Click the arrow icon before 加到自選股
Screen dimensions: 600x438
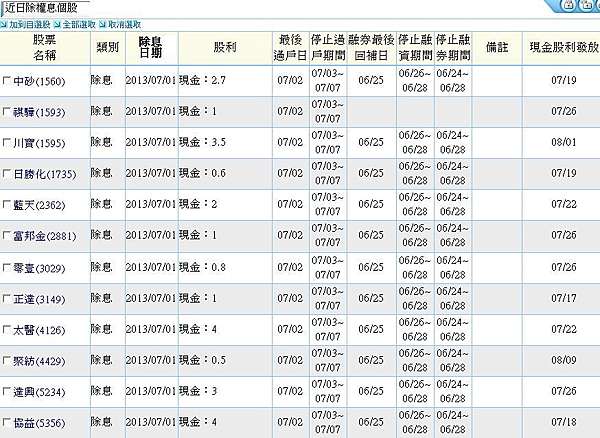click(4, 24)
